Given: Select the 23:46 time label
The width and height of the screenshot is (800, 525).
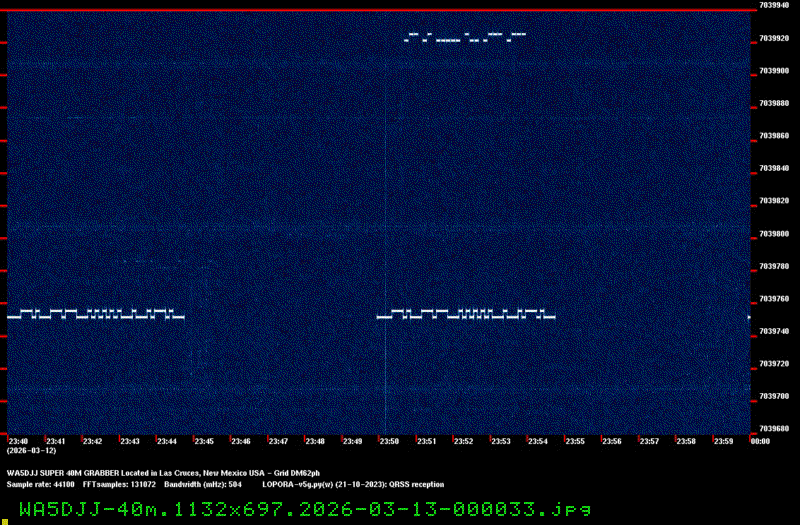Looking at the screenshot, I should point(241,441).
